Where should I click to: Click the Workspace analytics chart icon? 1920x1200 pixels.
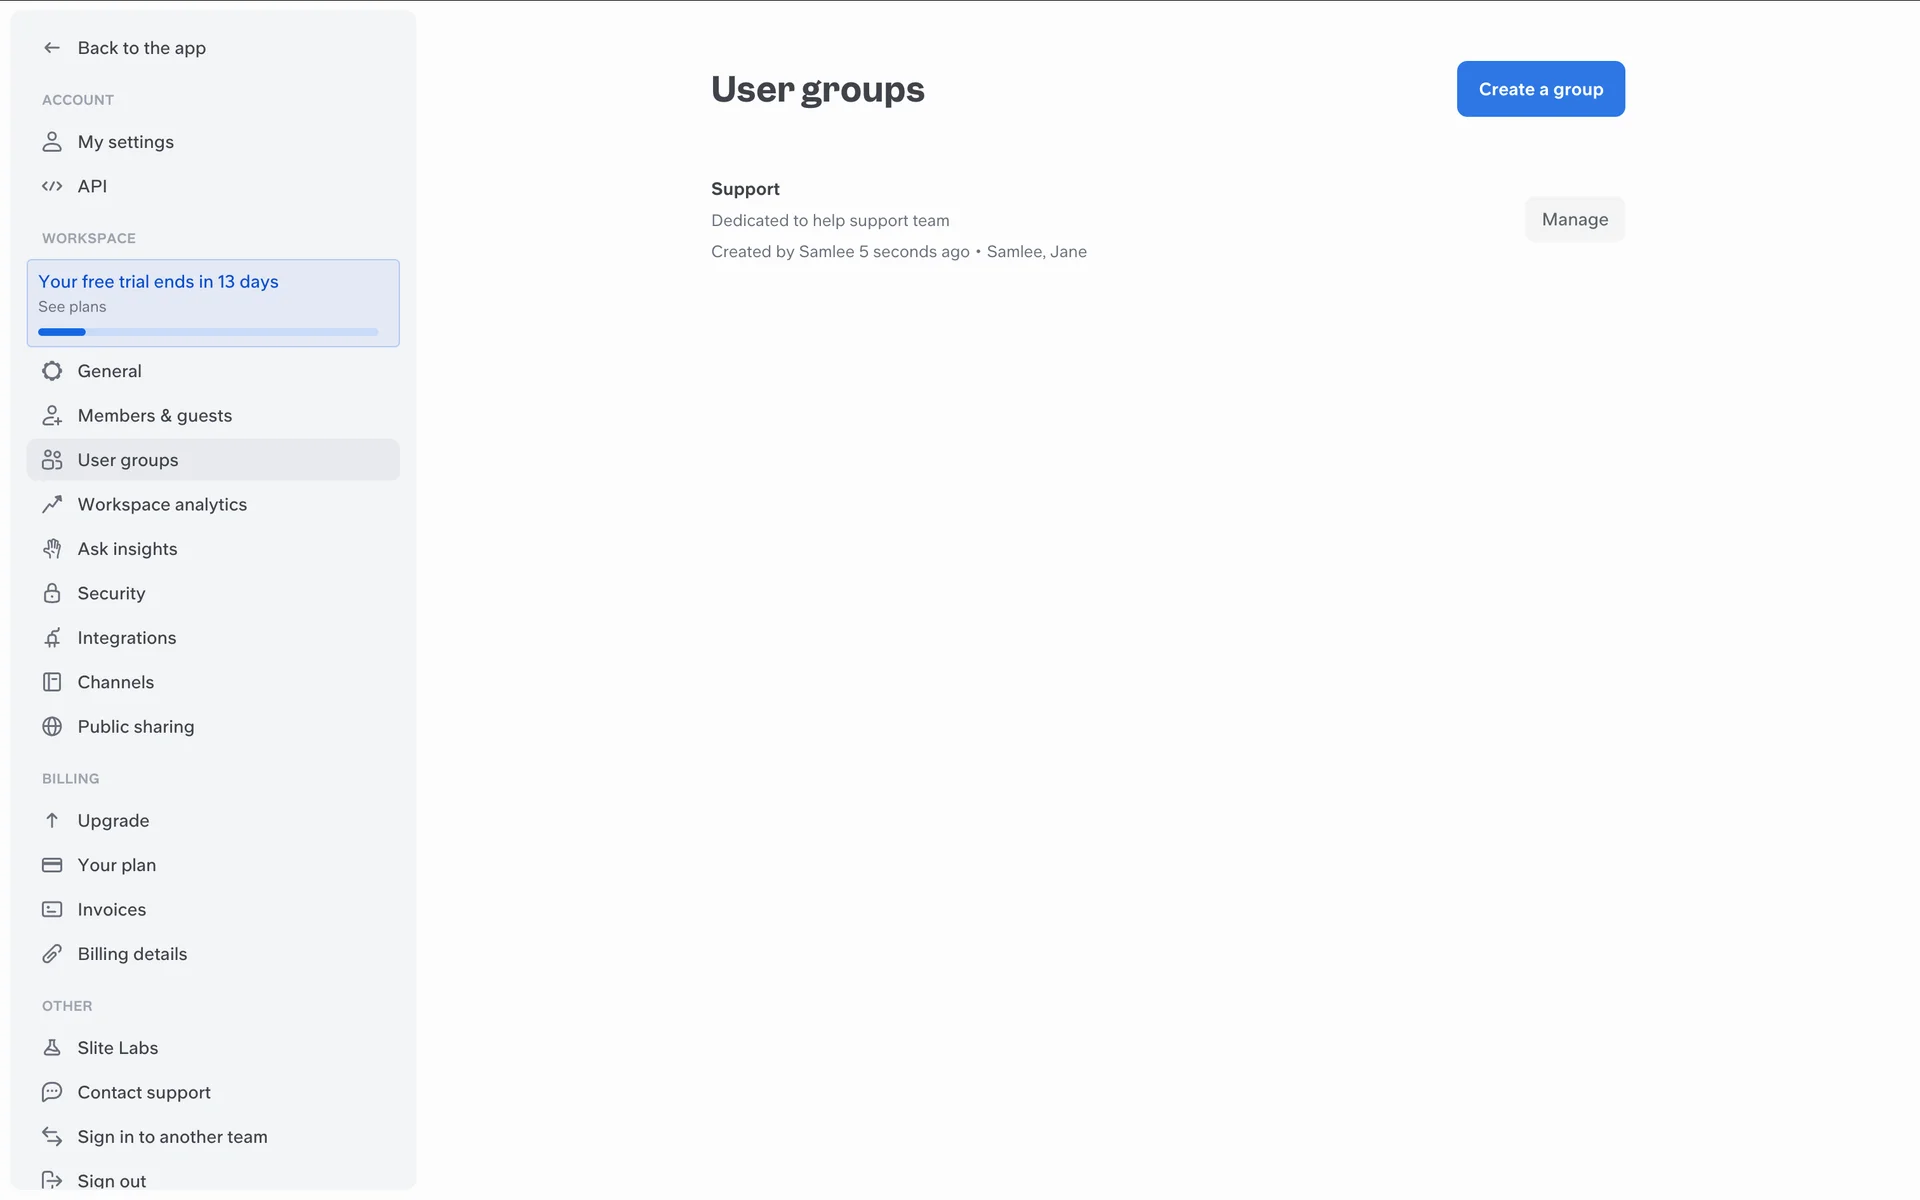click(x=52, y=505)
